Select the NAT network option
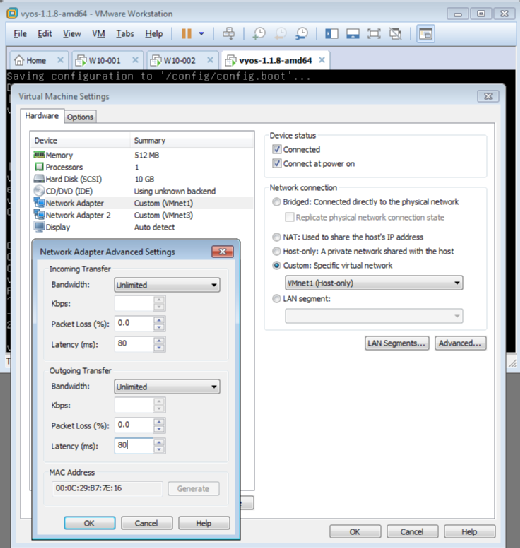This screenshot has height=548, width=520. tap(276, 237)
